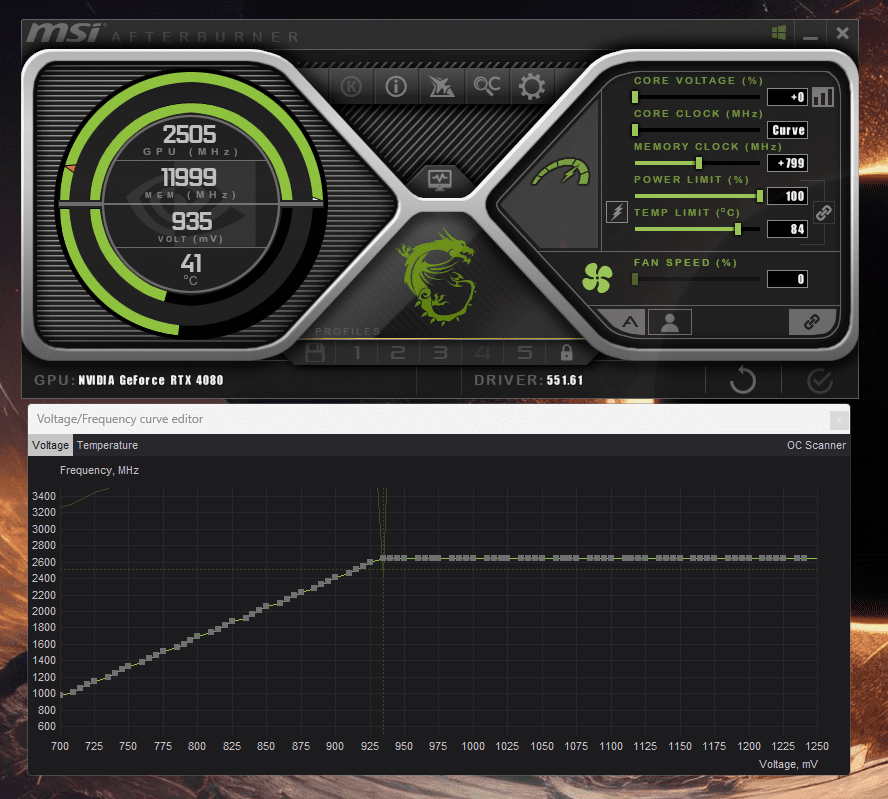
Task: Click OC Scanner in curve editor
Action: coord(816,445)
